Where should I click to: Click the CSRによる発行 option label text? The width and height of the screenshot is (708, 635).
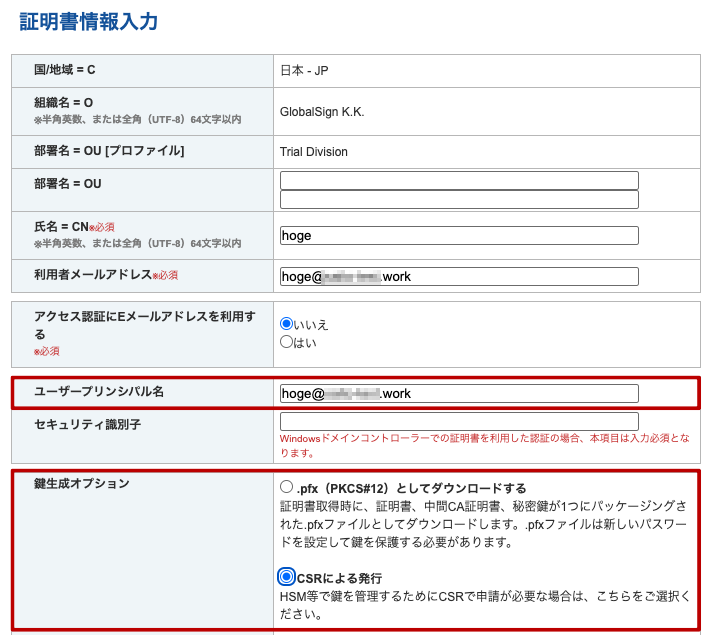coord(339,578)
